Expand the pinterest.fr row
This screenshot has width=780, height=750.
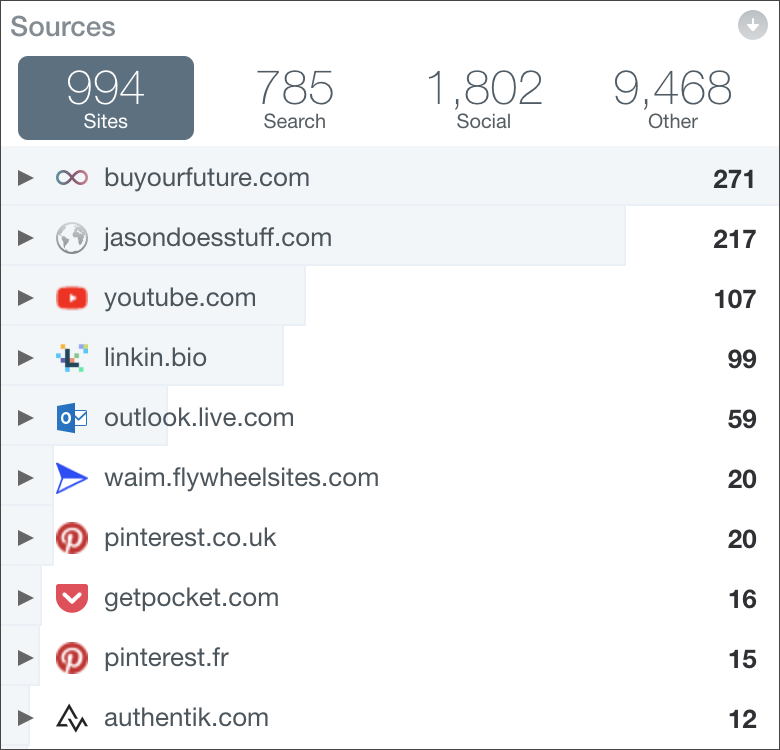(x=25, y=657)
